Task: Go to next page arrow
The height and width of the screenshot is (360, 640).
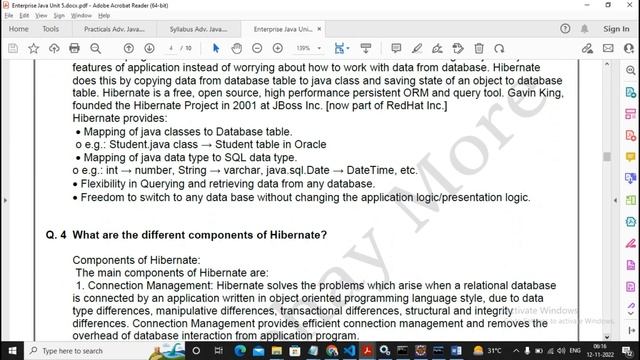Action: point(149,48)
